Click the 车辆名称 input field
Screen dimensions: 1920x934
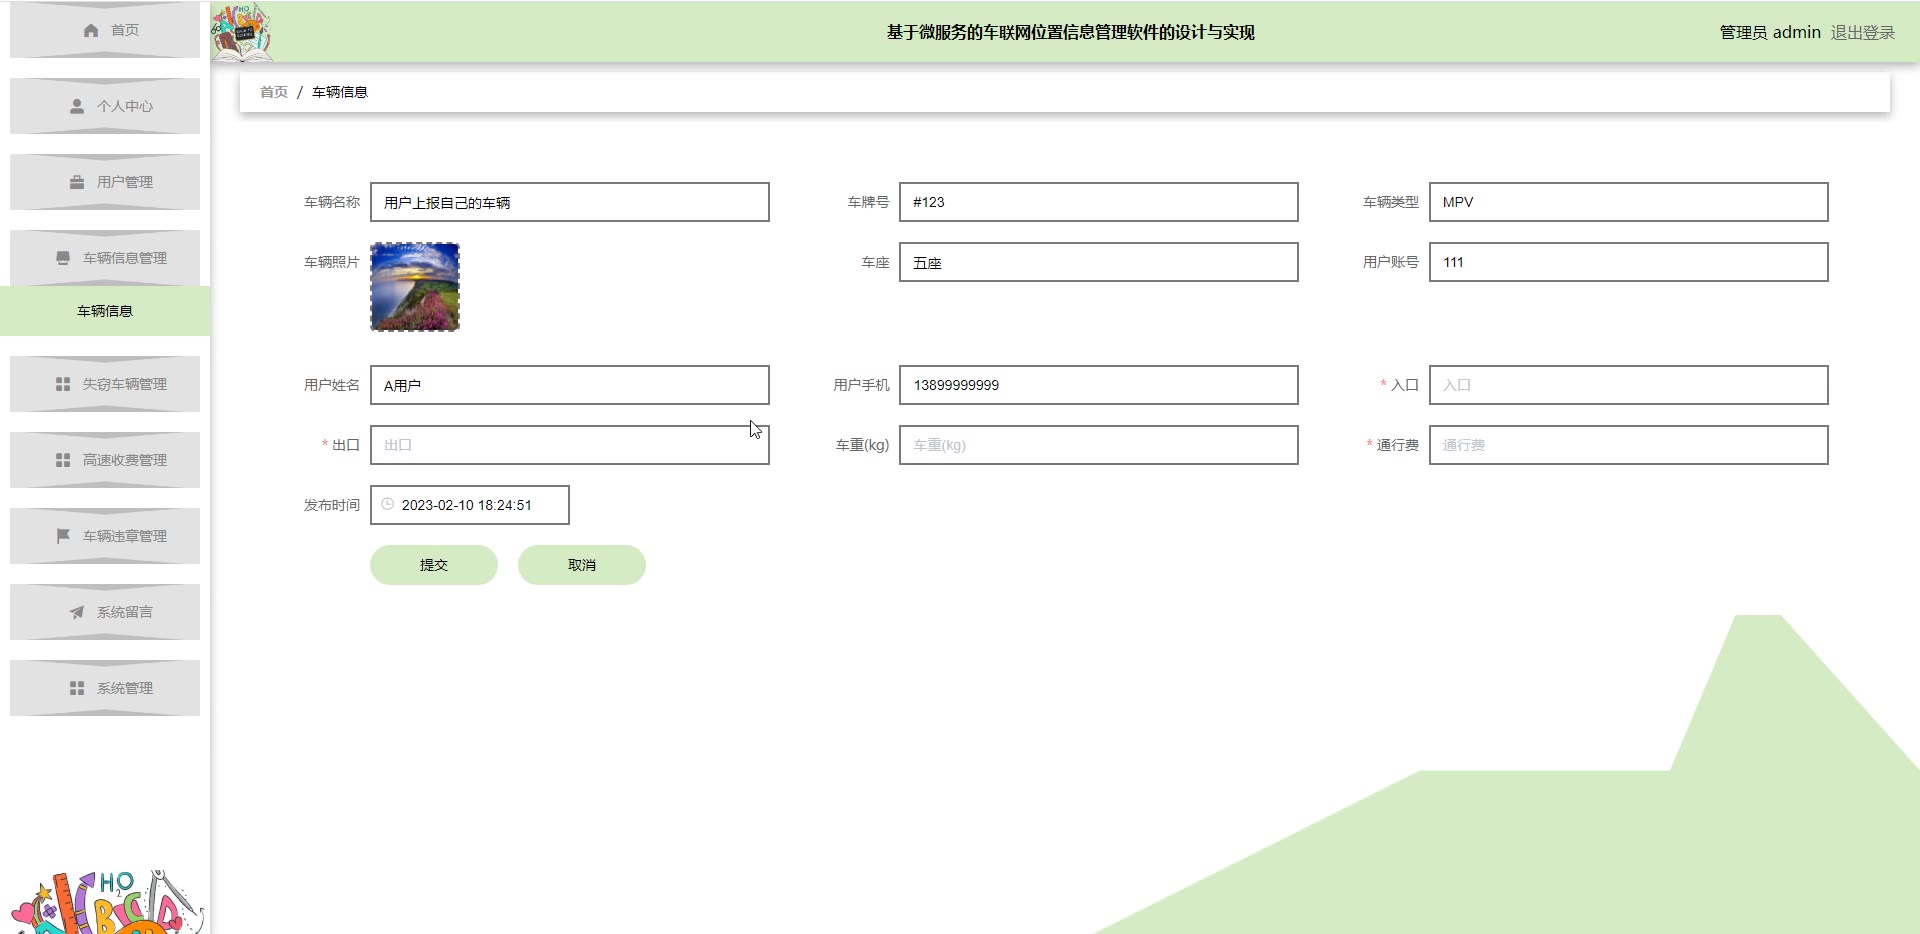570,202
